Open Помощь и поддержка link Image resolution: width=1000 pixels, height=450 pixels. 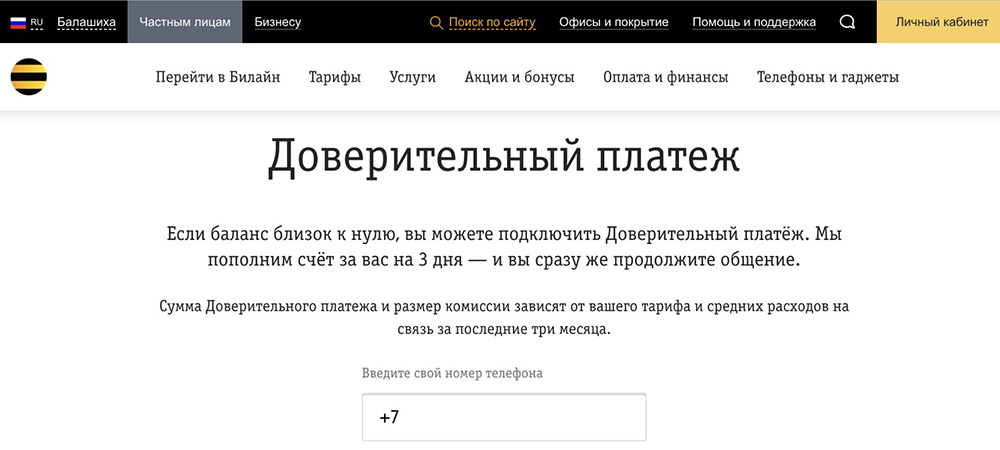tap(754, 22)
